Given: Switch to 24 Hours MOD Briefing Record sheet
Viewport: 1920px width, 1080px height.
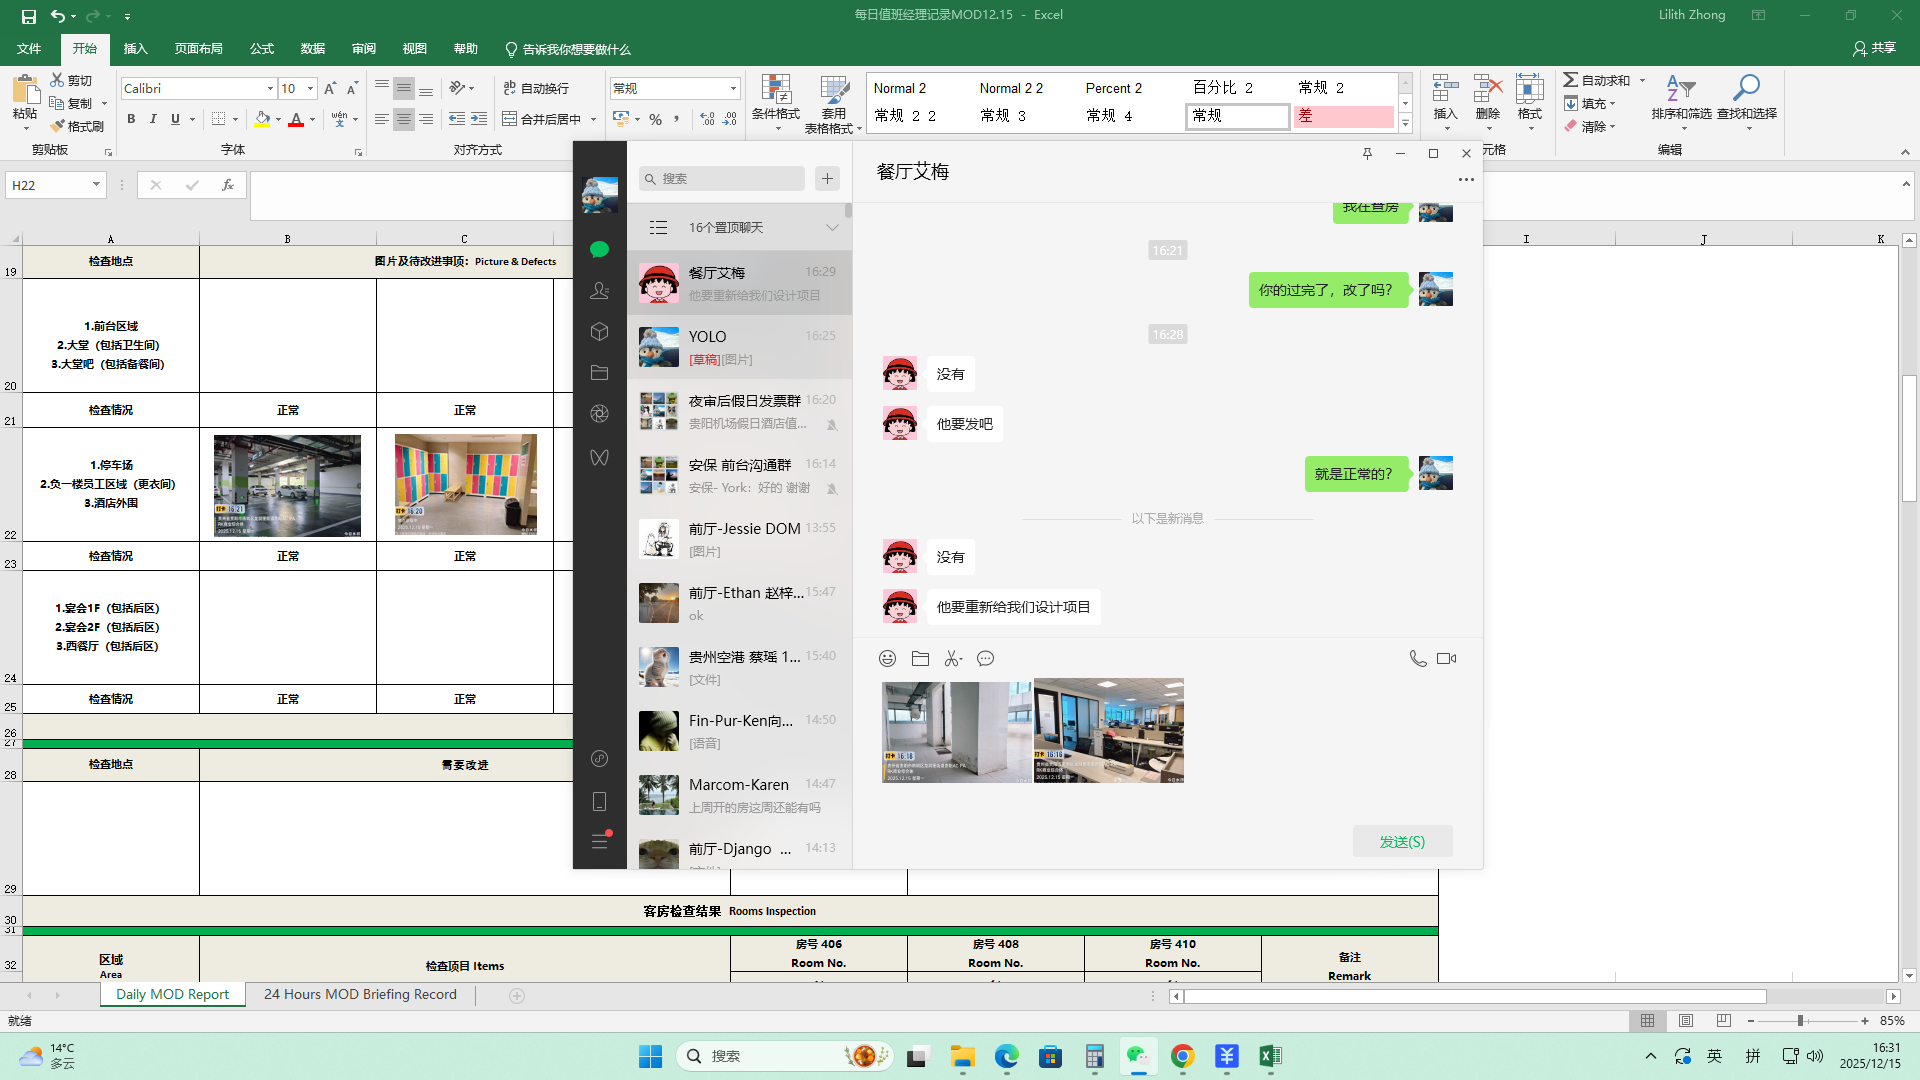Looking at the screenshot, I should (x=360, y=994).
